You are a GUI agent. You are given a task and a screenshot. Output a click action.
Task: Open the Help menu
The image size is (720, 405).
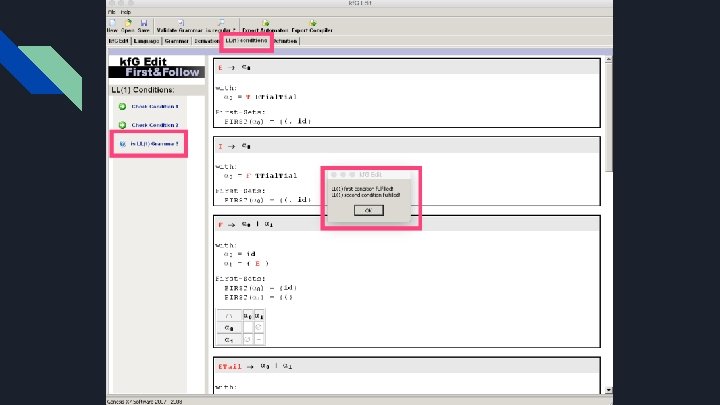coord(126,12)
